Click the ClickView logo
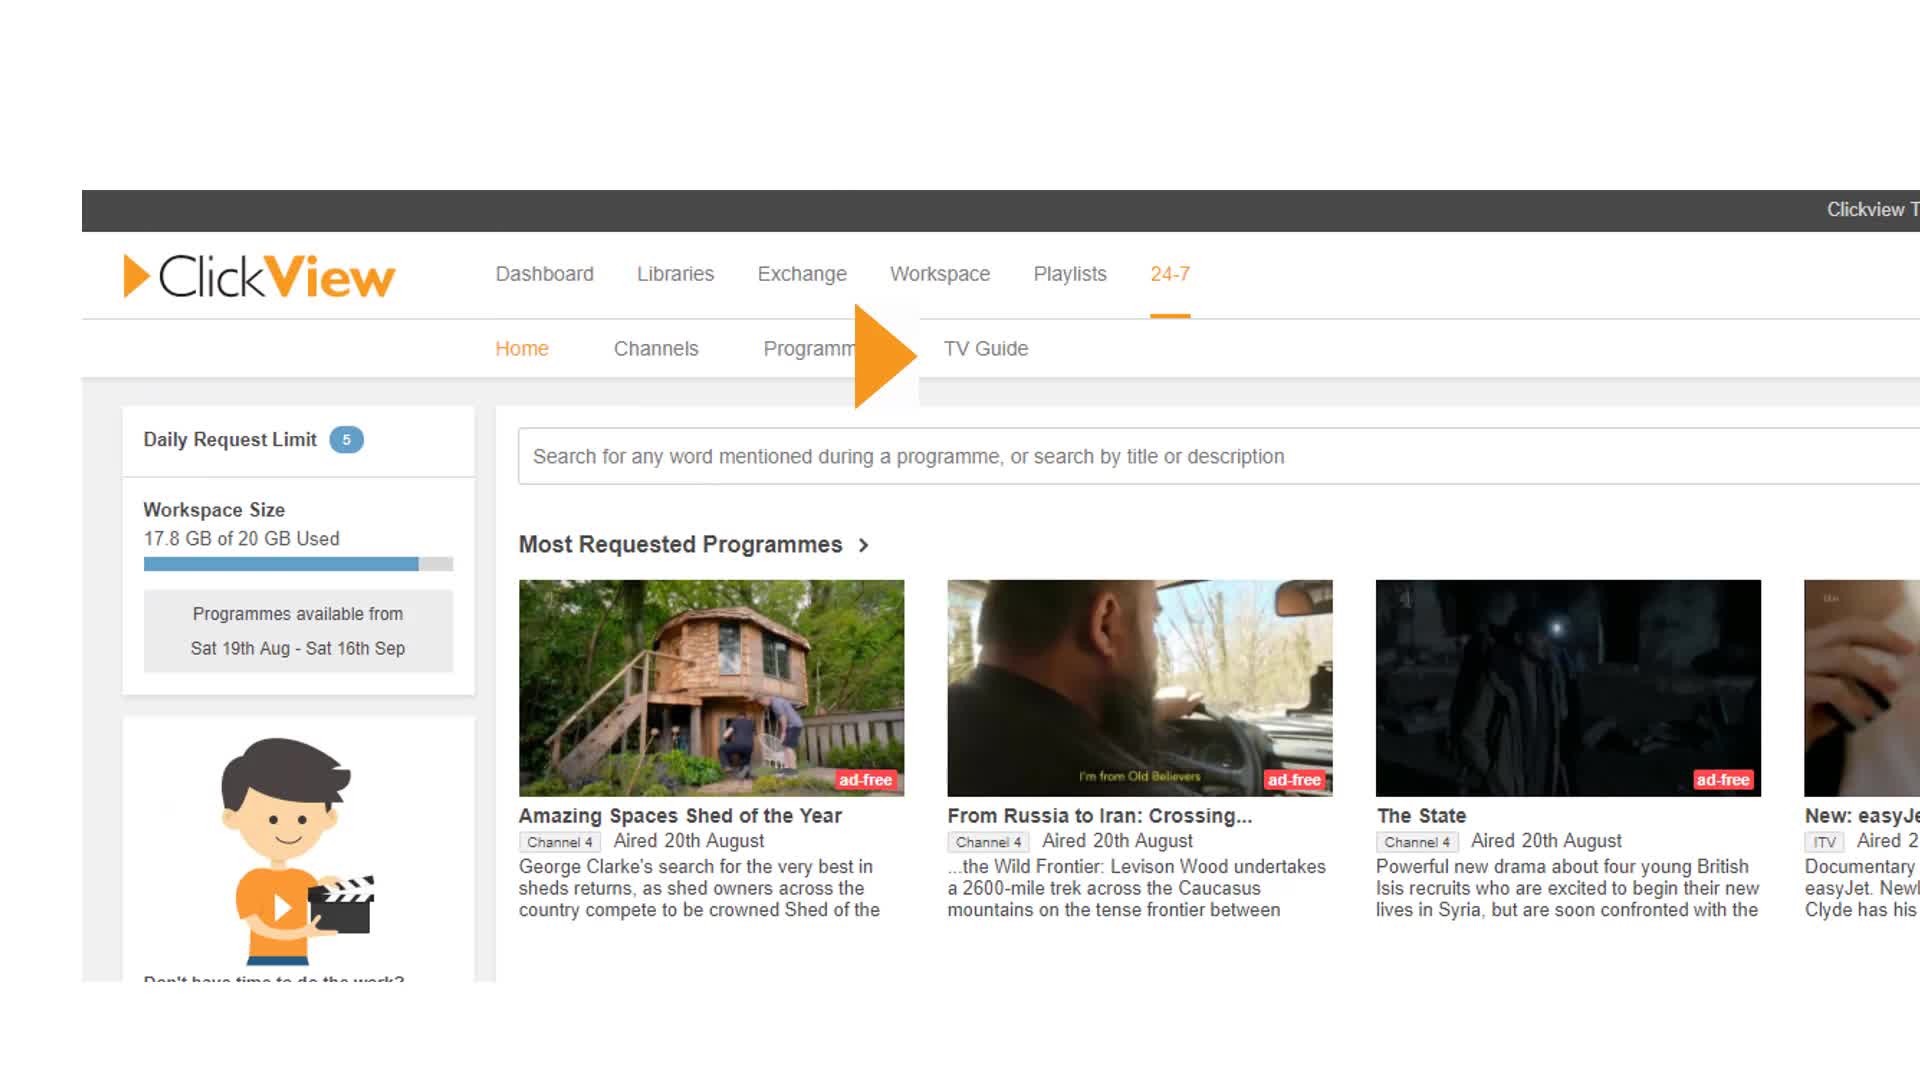This screenshot has width=1920, height=1080. coord(259,276)
